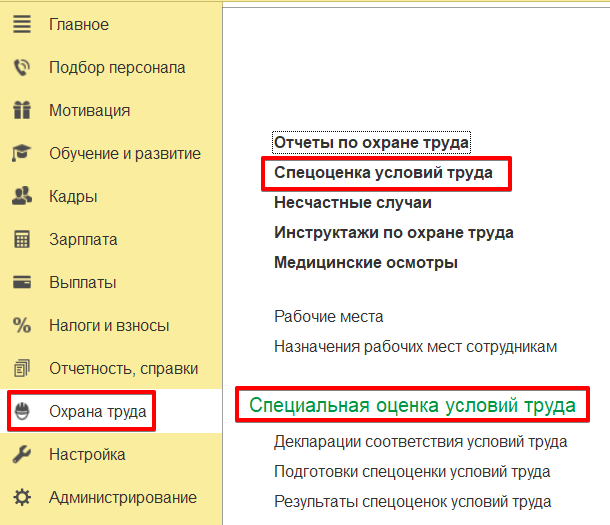
Task: Open Обучение и развитие section
Action: (x=125, y=154)
